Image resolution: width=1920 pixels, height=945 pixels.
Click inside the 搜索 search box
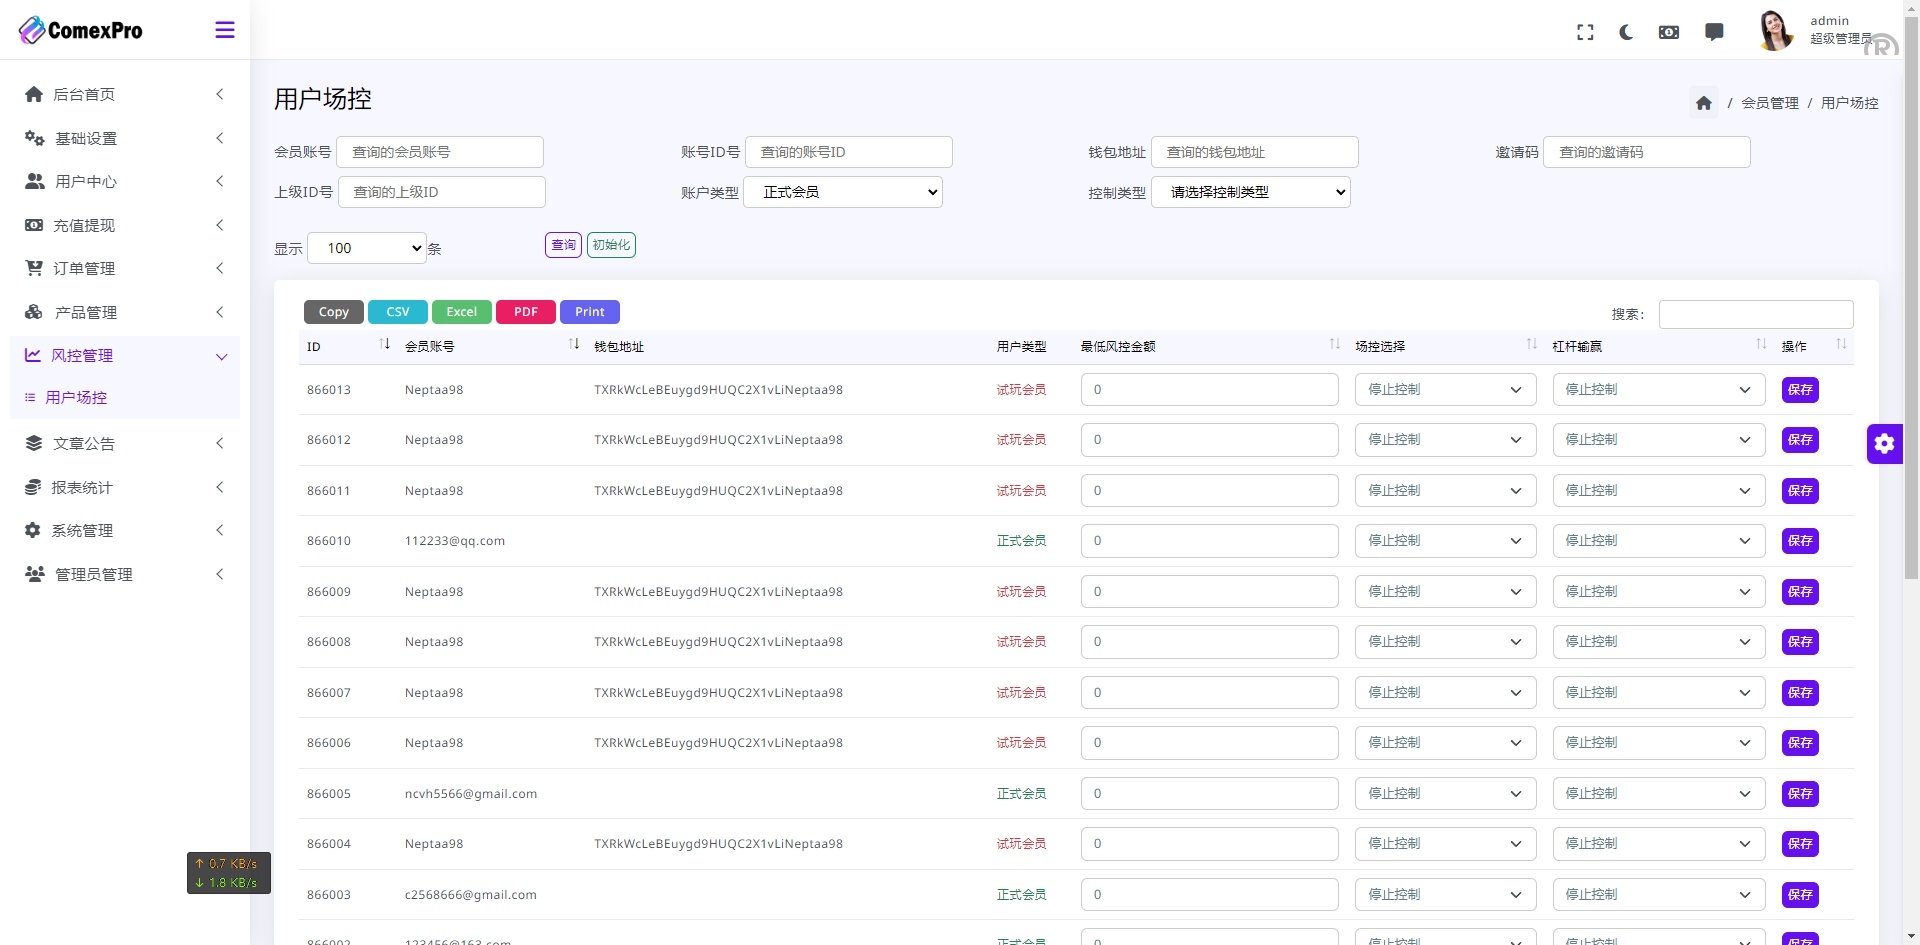1755,314
